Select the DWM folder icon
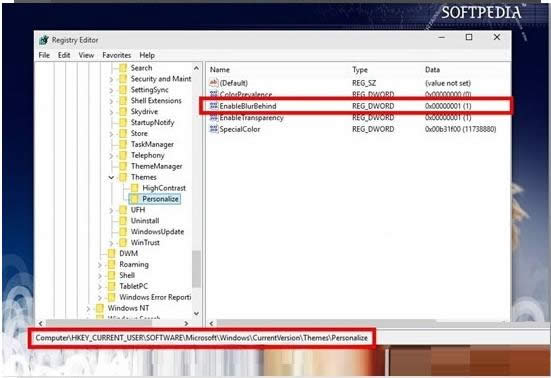Screen dimensions: 551x378 tap(111, 253)
